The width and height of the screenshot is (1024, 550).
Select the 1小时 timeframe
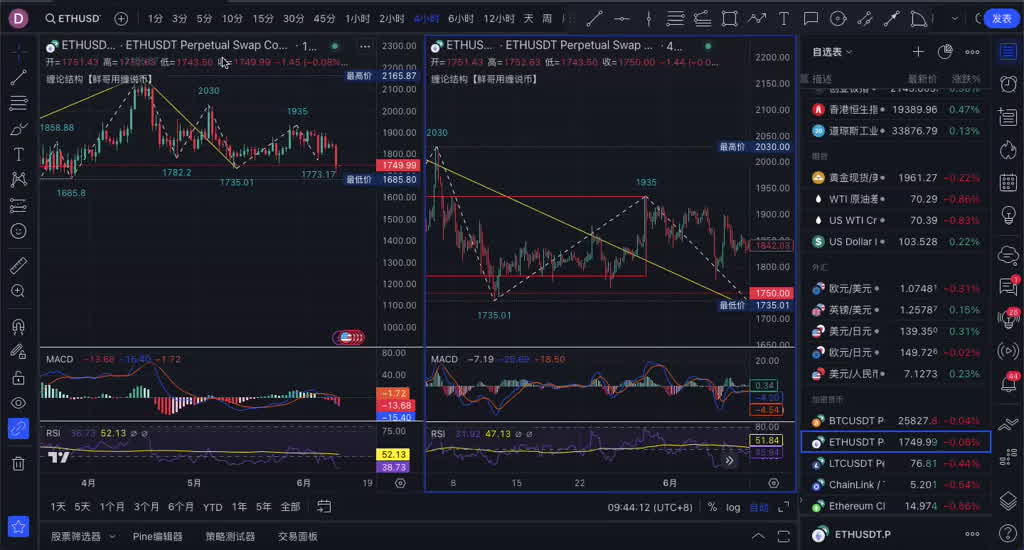(359, 18)
